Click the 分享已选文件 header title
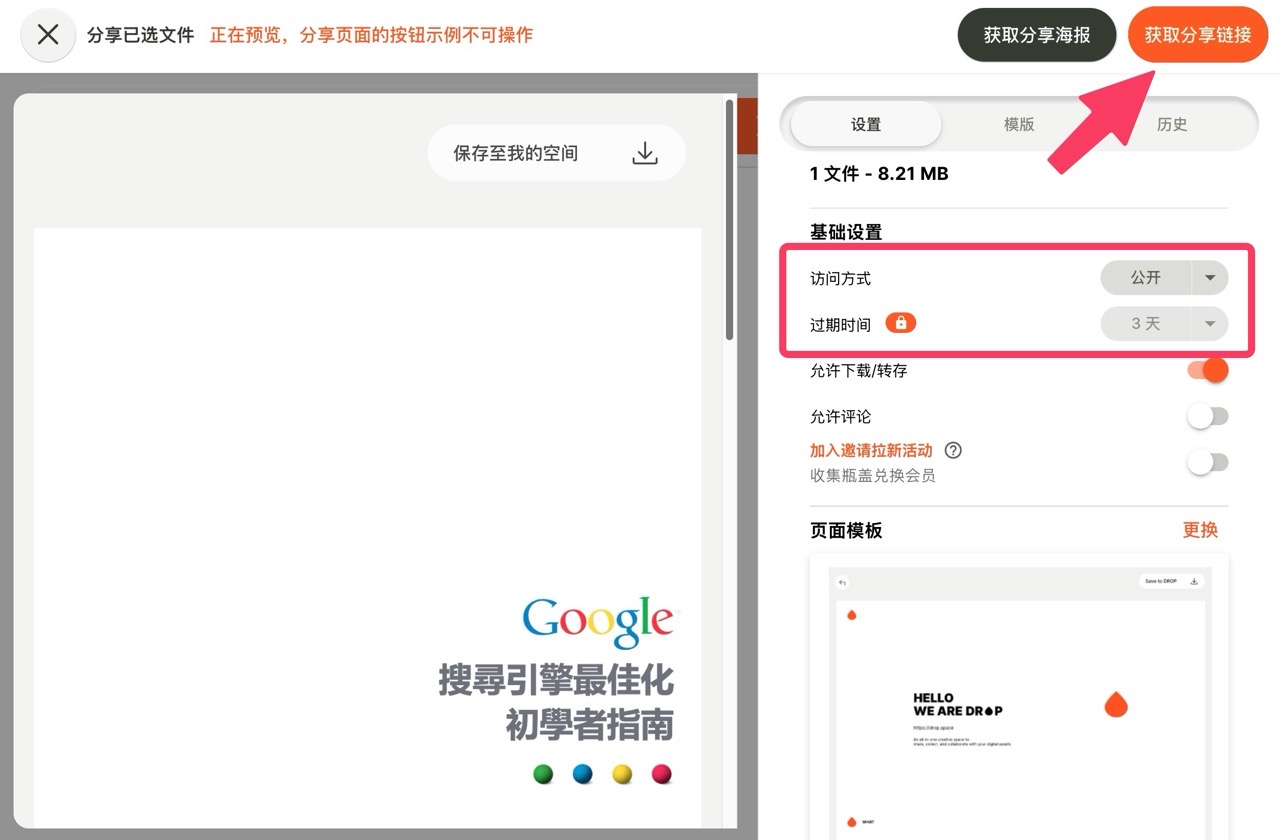 [x=140, y=35]
